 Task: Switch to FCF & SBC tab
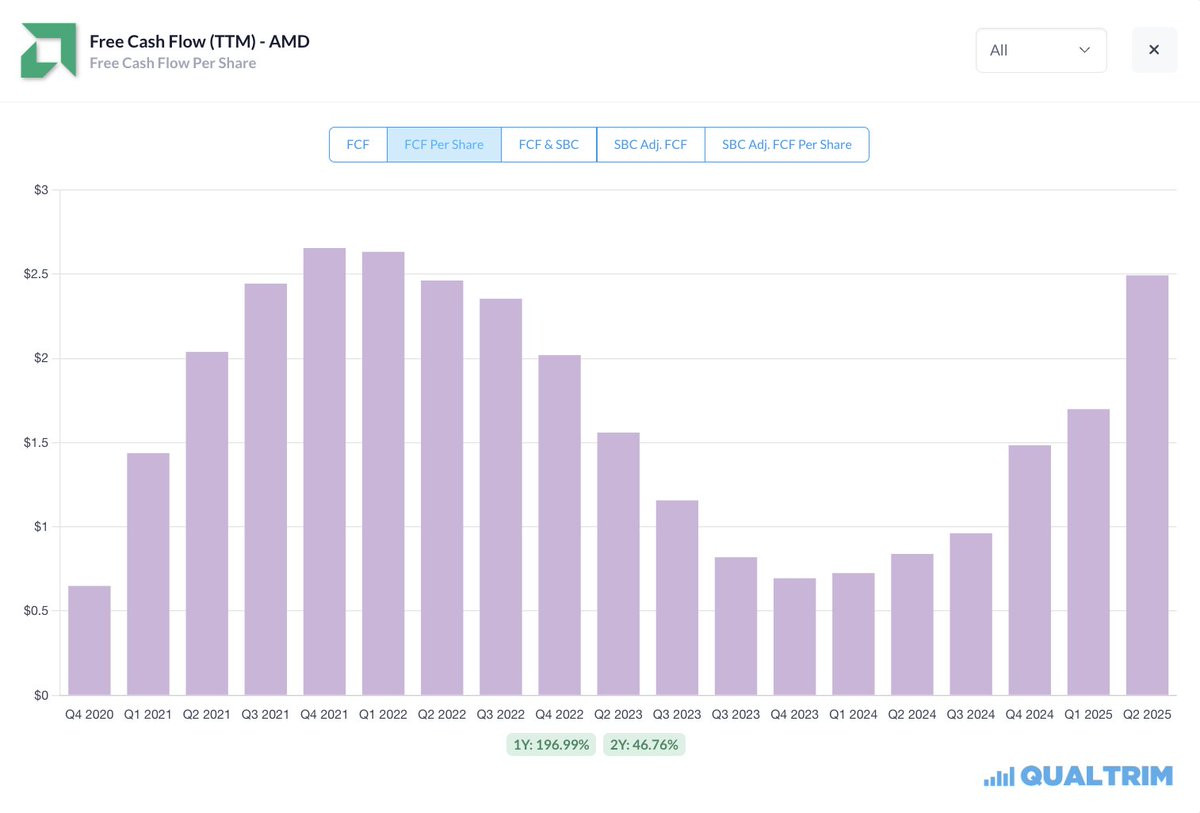pyautogui.click(x=548, y=144)
